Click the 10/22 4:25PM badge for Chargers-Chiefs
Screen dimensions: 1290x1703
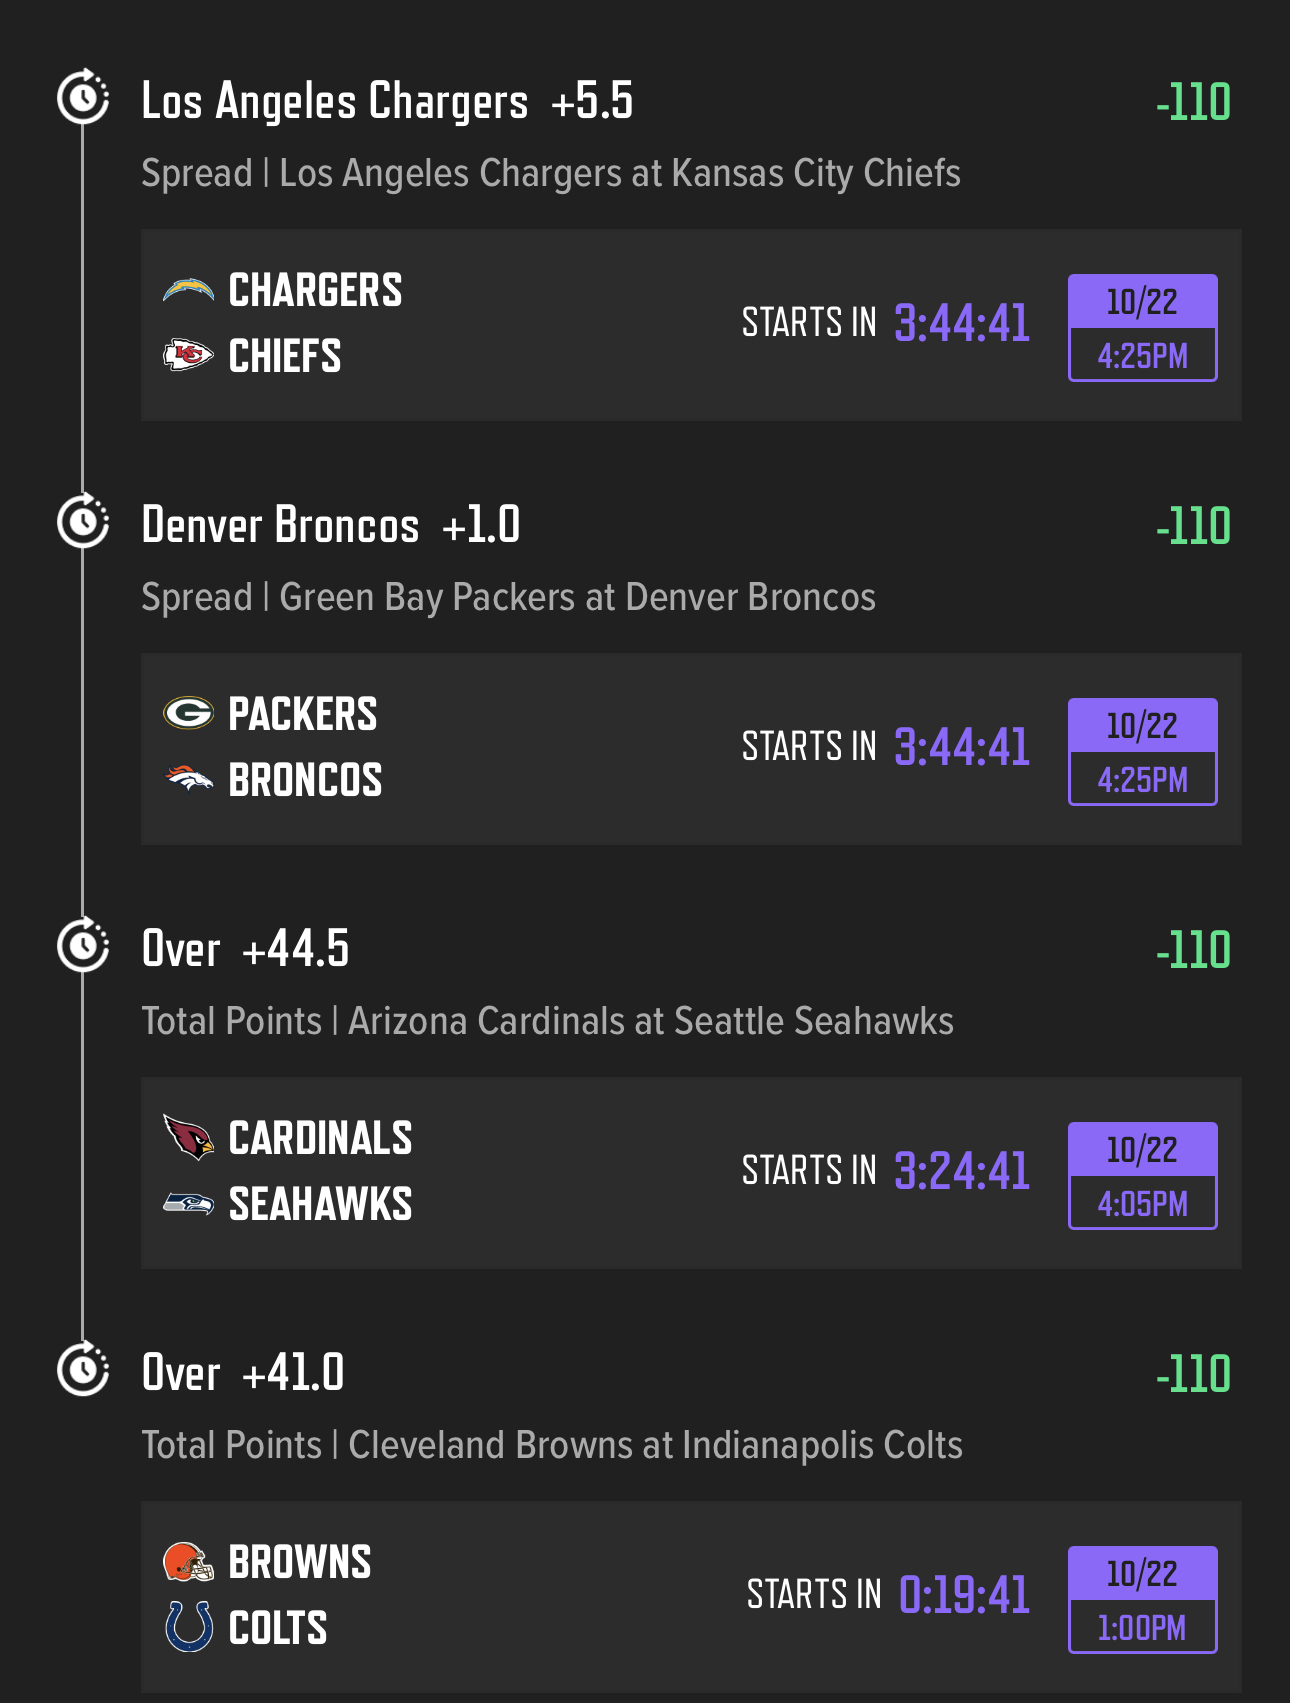click(1142, 327)
